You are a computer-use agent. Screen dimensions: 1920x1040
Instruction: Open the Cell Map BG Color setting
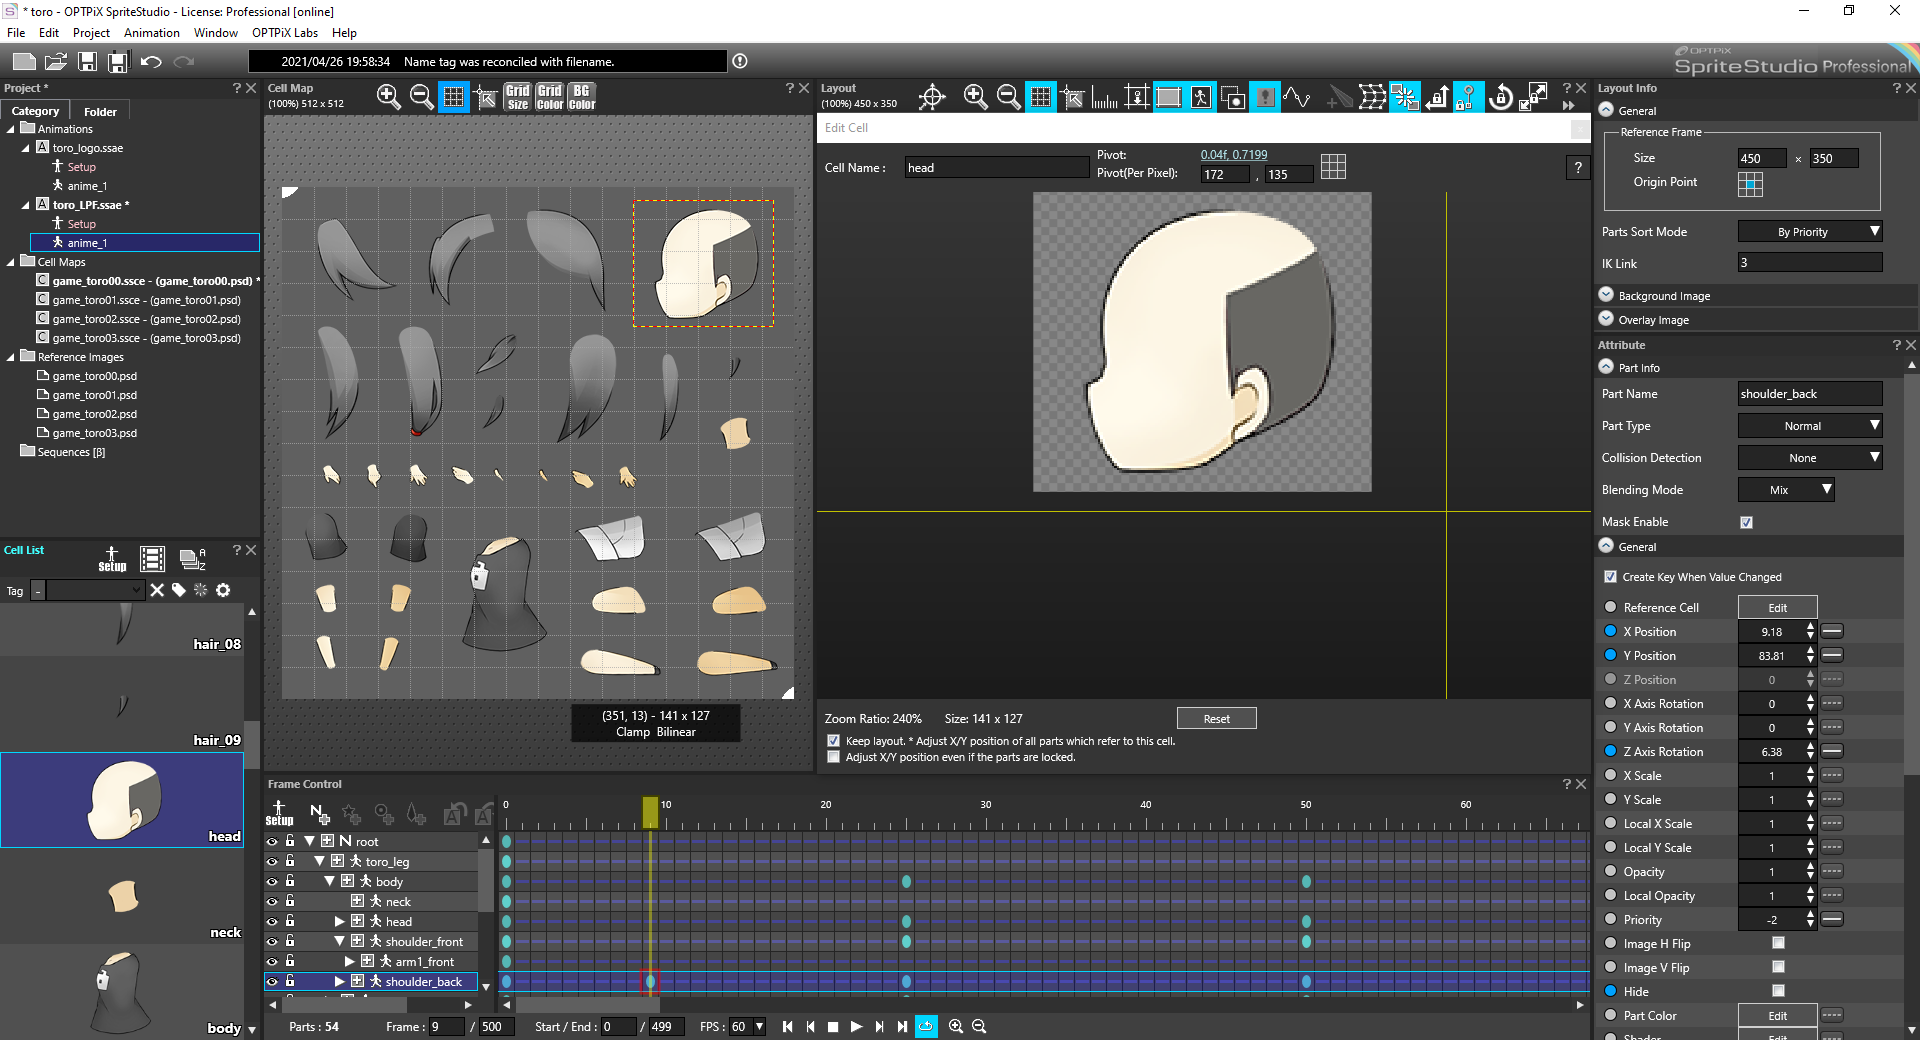581,97
